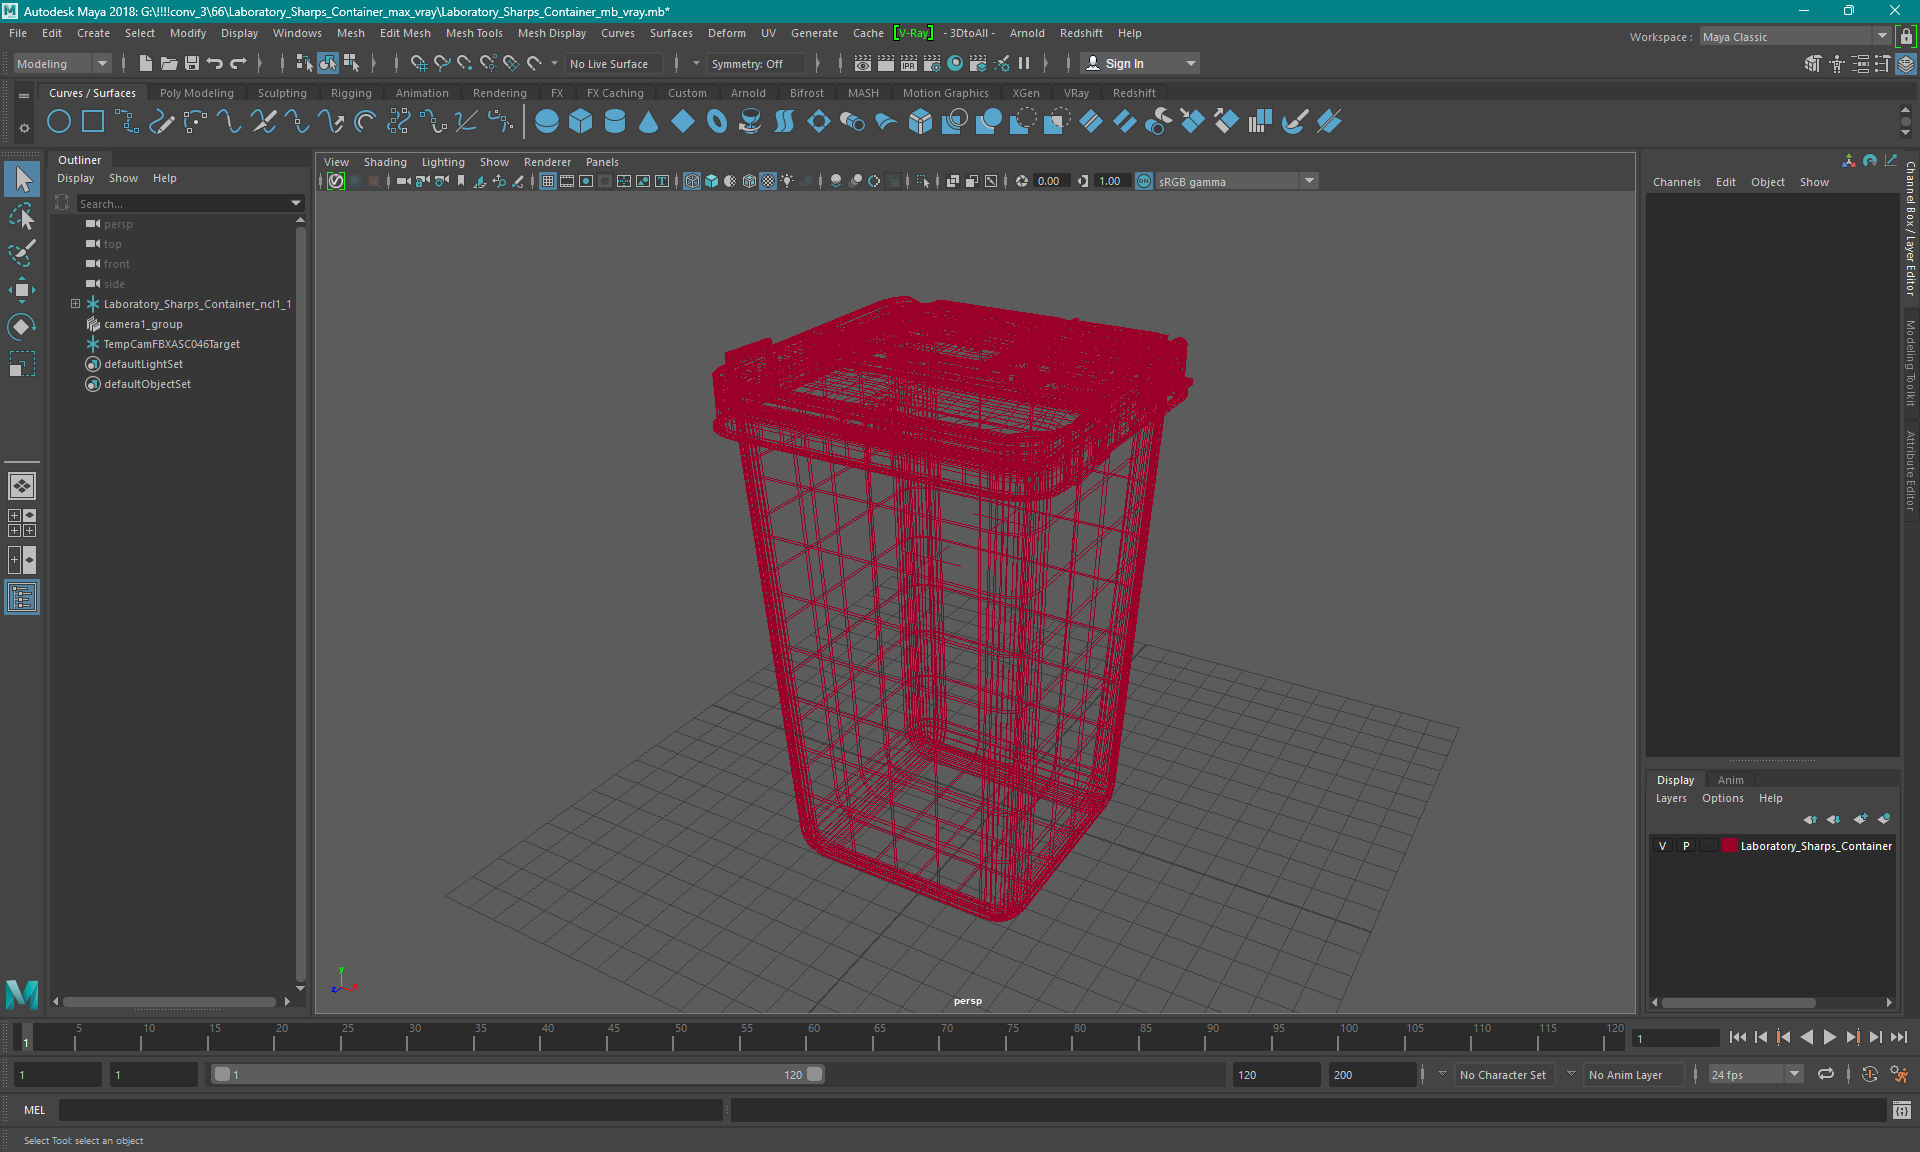Click the Anim tab in channels panel
1920x1152 pixels.
(x=1729, y=779)
